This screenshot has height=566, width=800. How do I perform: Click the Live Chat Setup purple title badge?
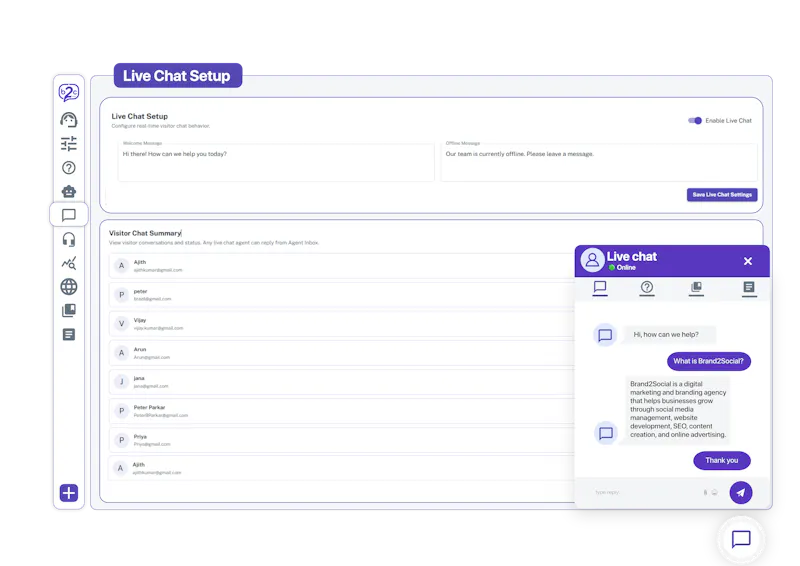[178, 76]
